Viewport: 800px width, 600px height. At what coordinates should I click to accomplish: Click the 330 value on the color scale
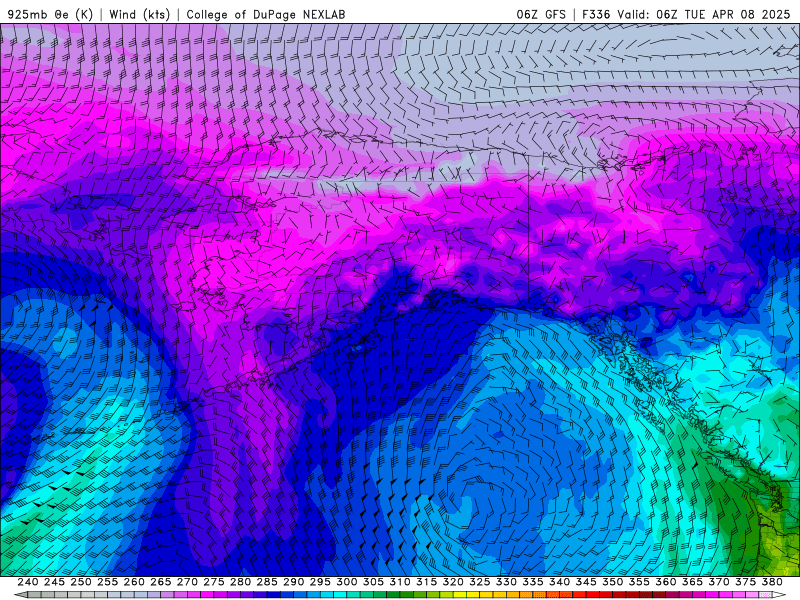coord(506,582)
